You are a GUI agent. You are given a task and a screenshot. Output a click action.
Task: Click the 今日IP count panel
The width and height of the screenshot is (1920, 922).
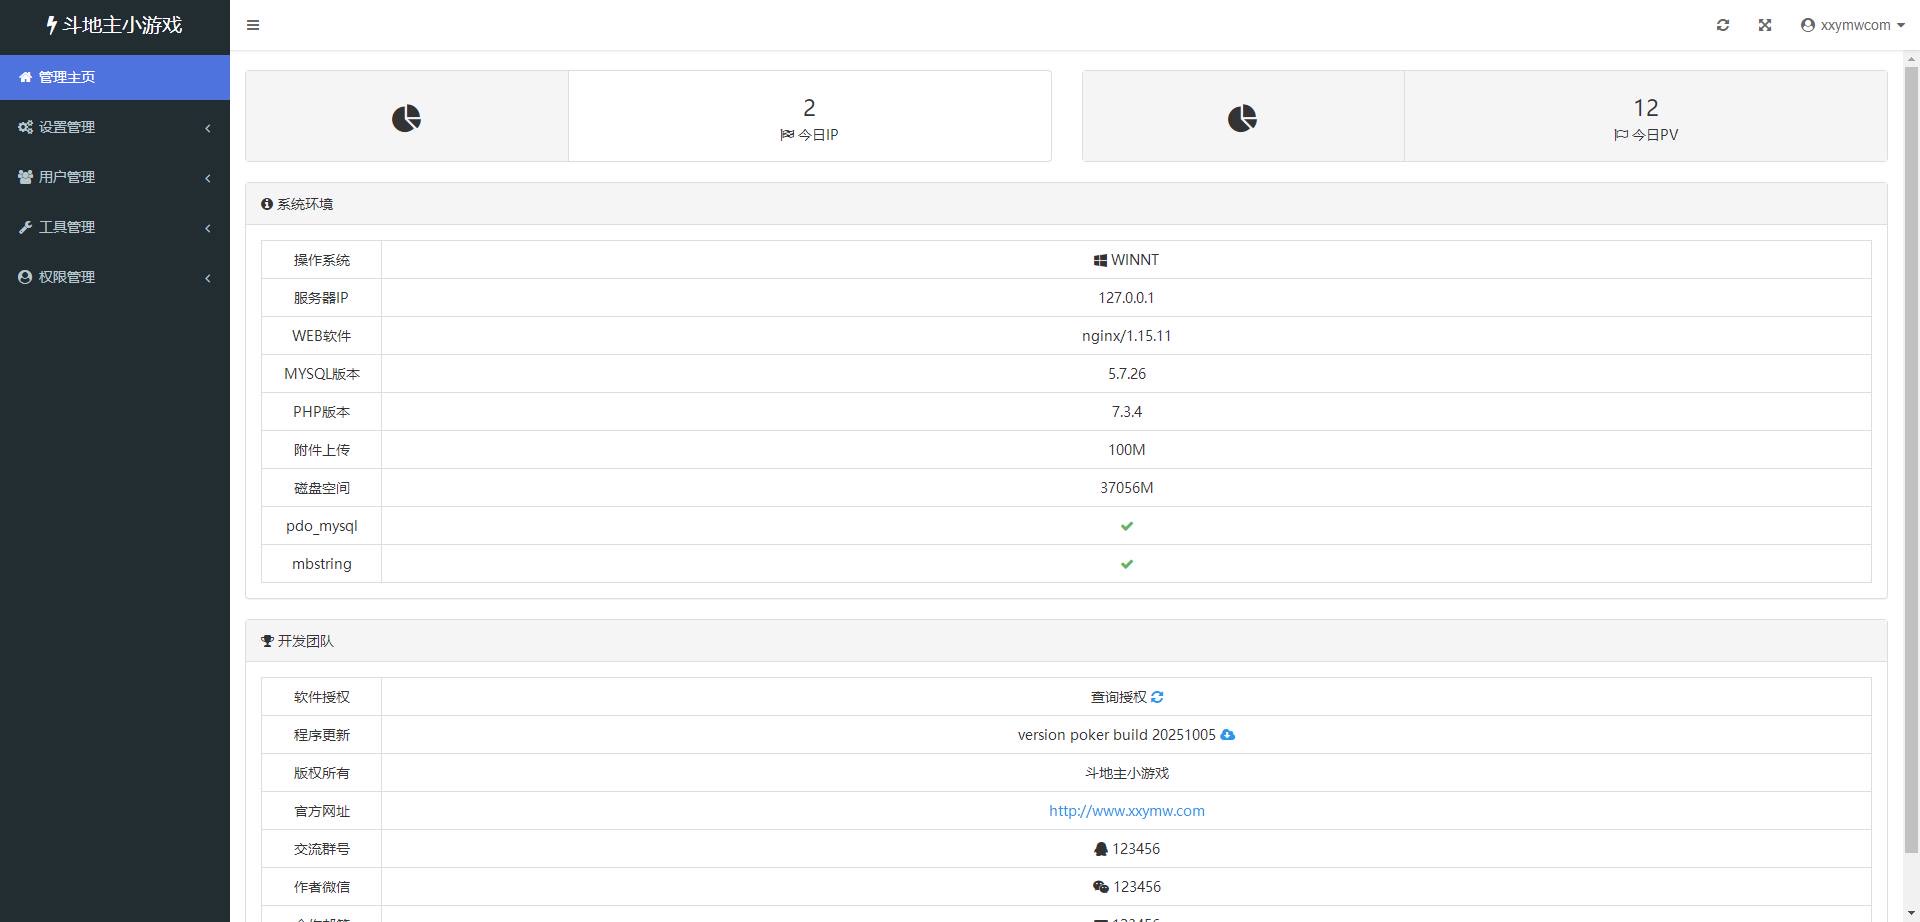(809, 117)
